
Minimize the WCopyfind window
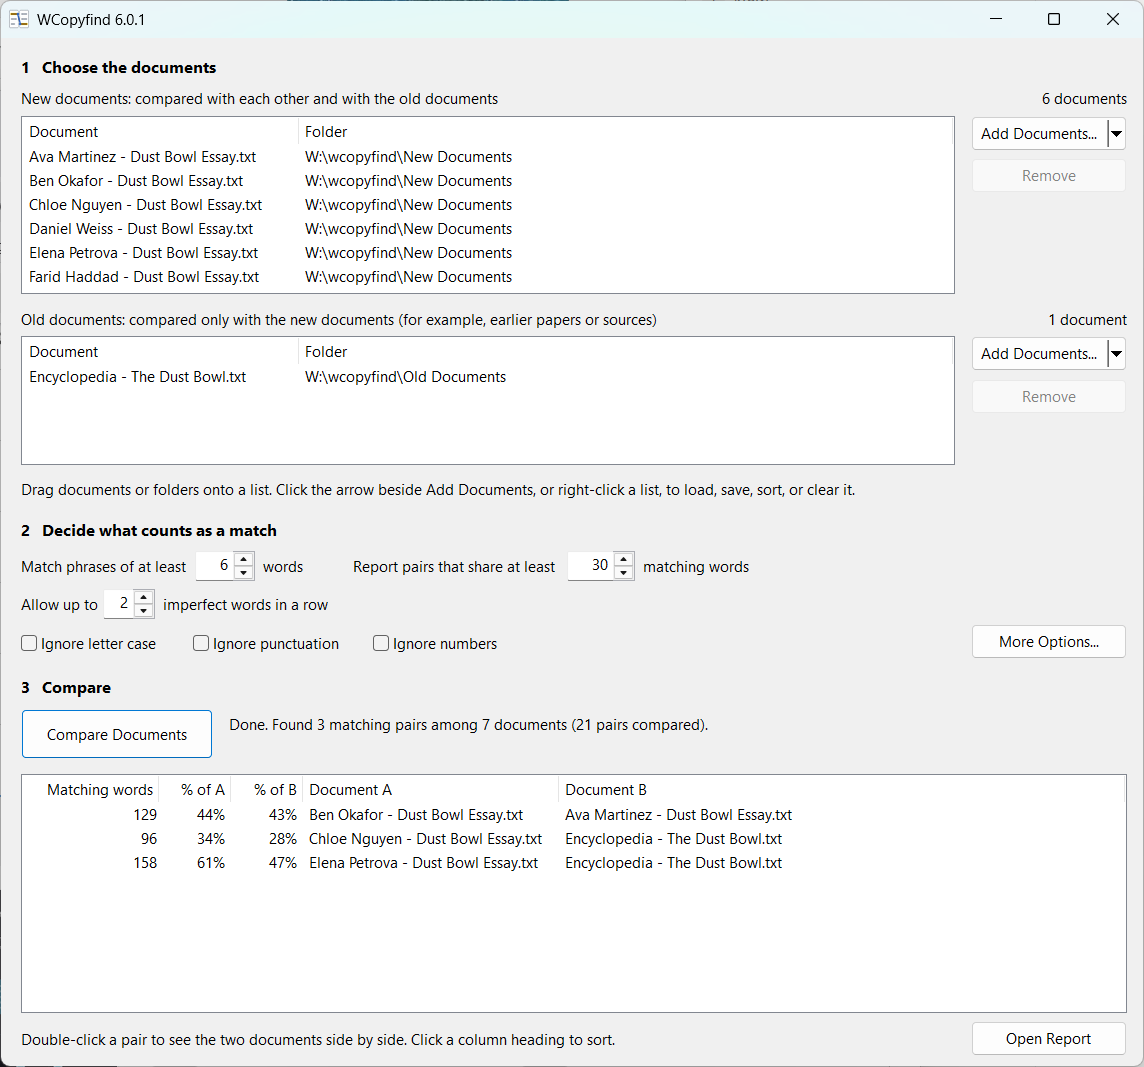[995, 19]
